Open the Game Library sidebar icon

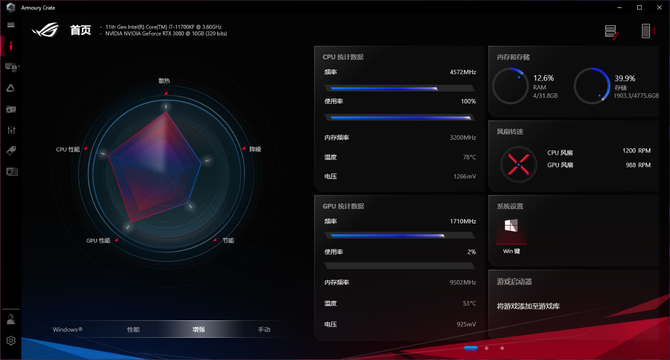click(11, 109)
